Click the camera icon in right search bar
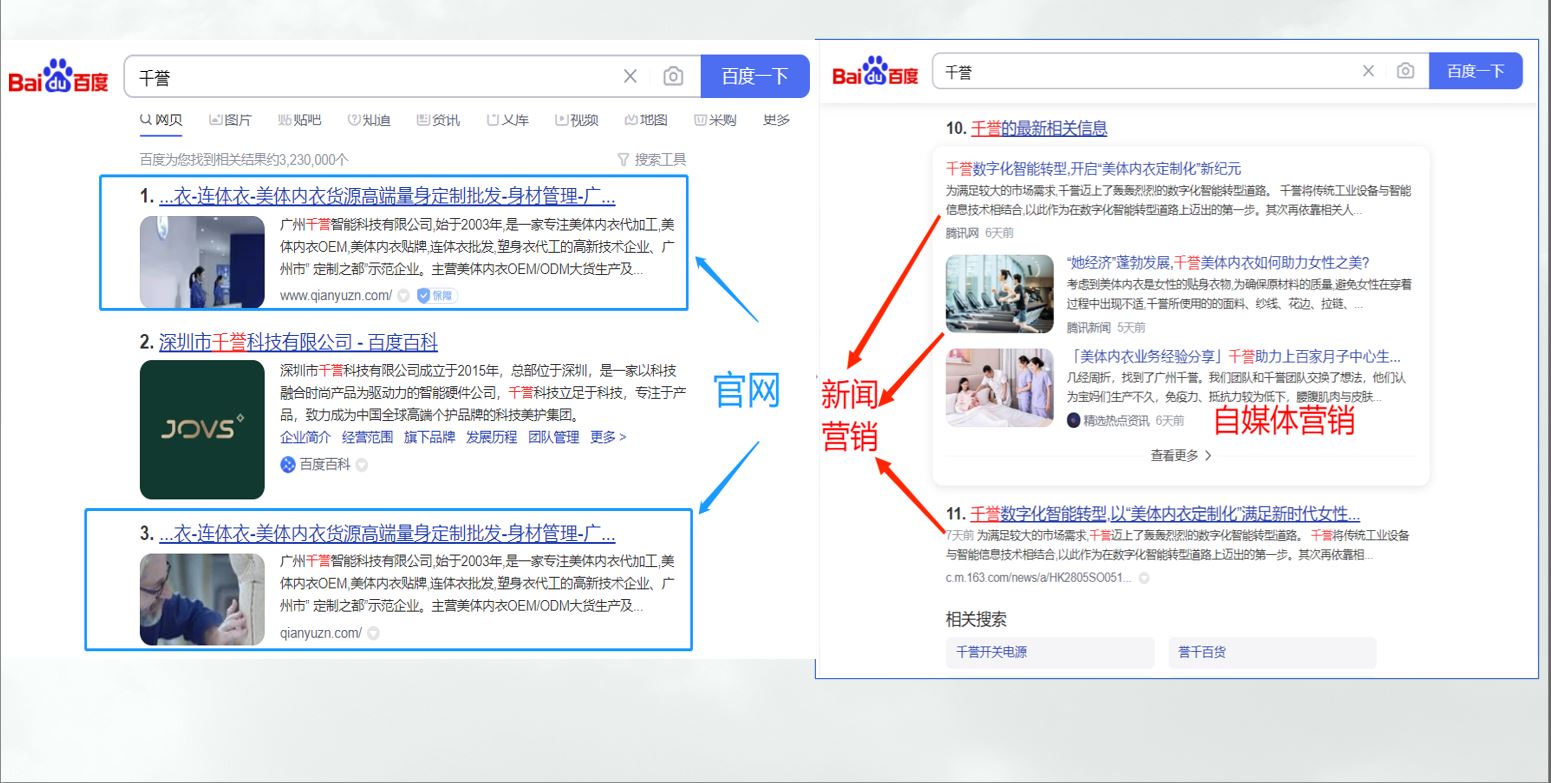Image resolution: width=1551 pixels, height=783 pixels. (x=1405, y=71)
